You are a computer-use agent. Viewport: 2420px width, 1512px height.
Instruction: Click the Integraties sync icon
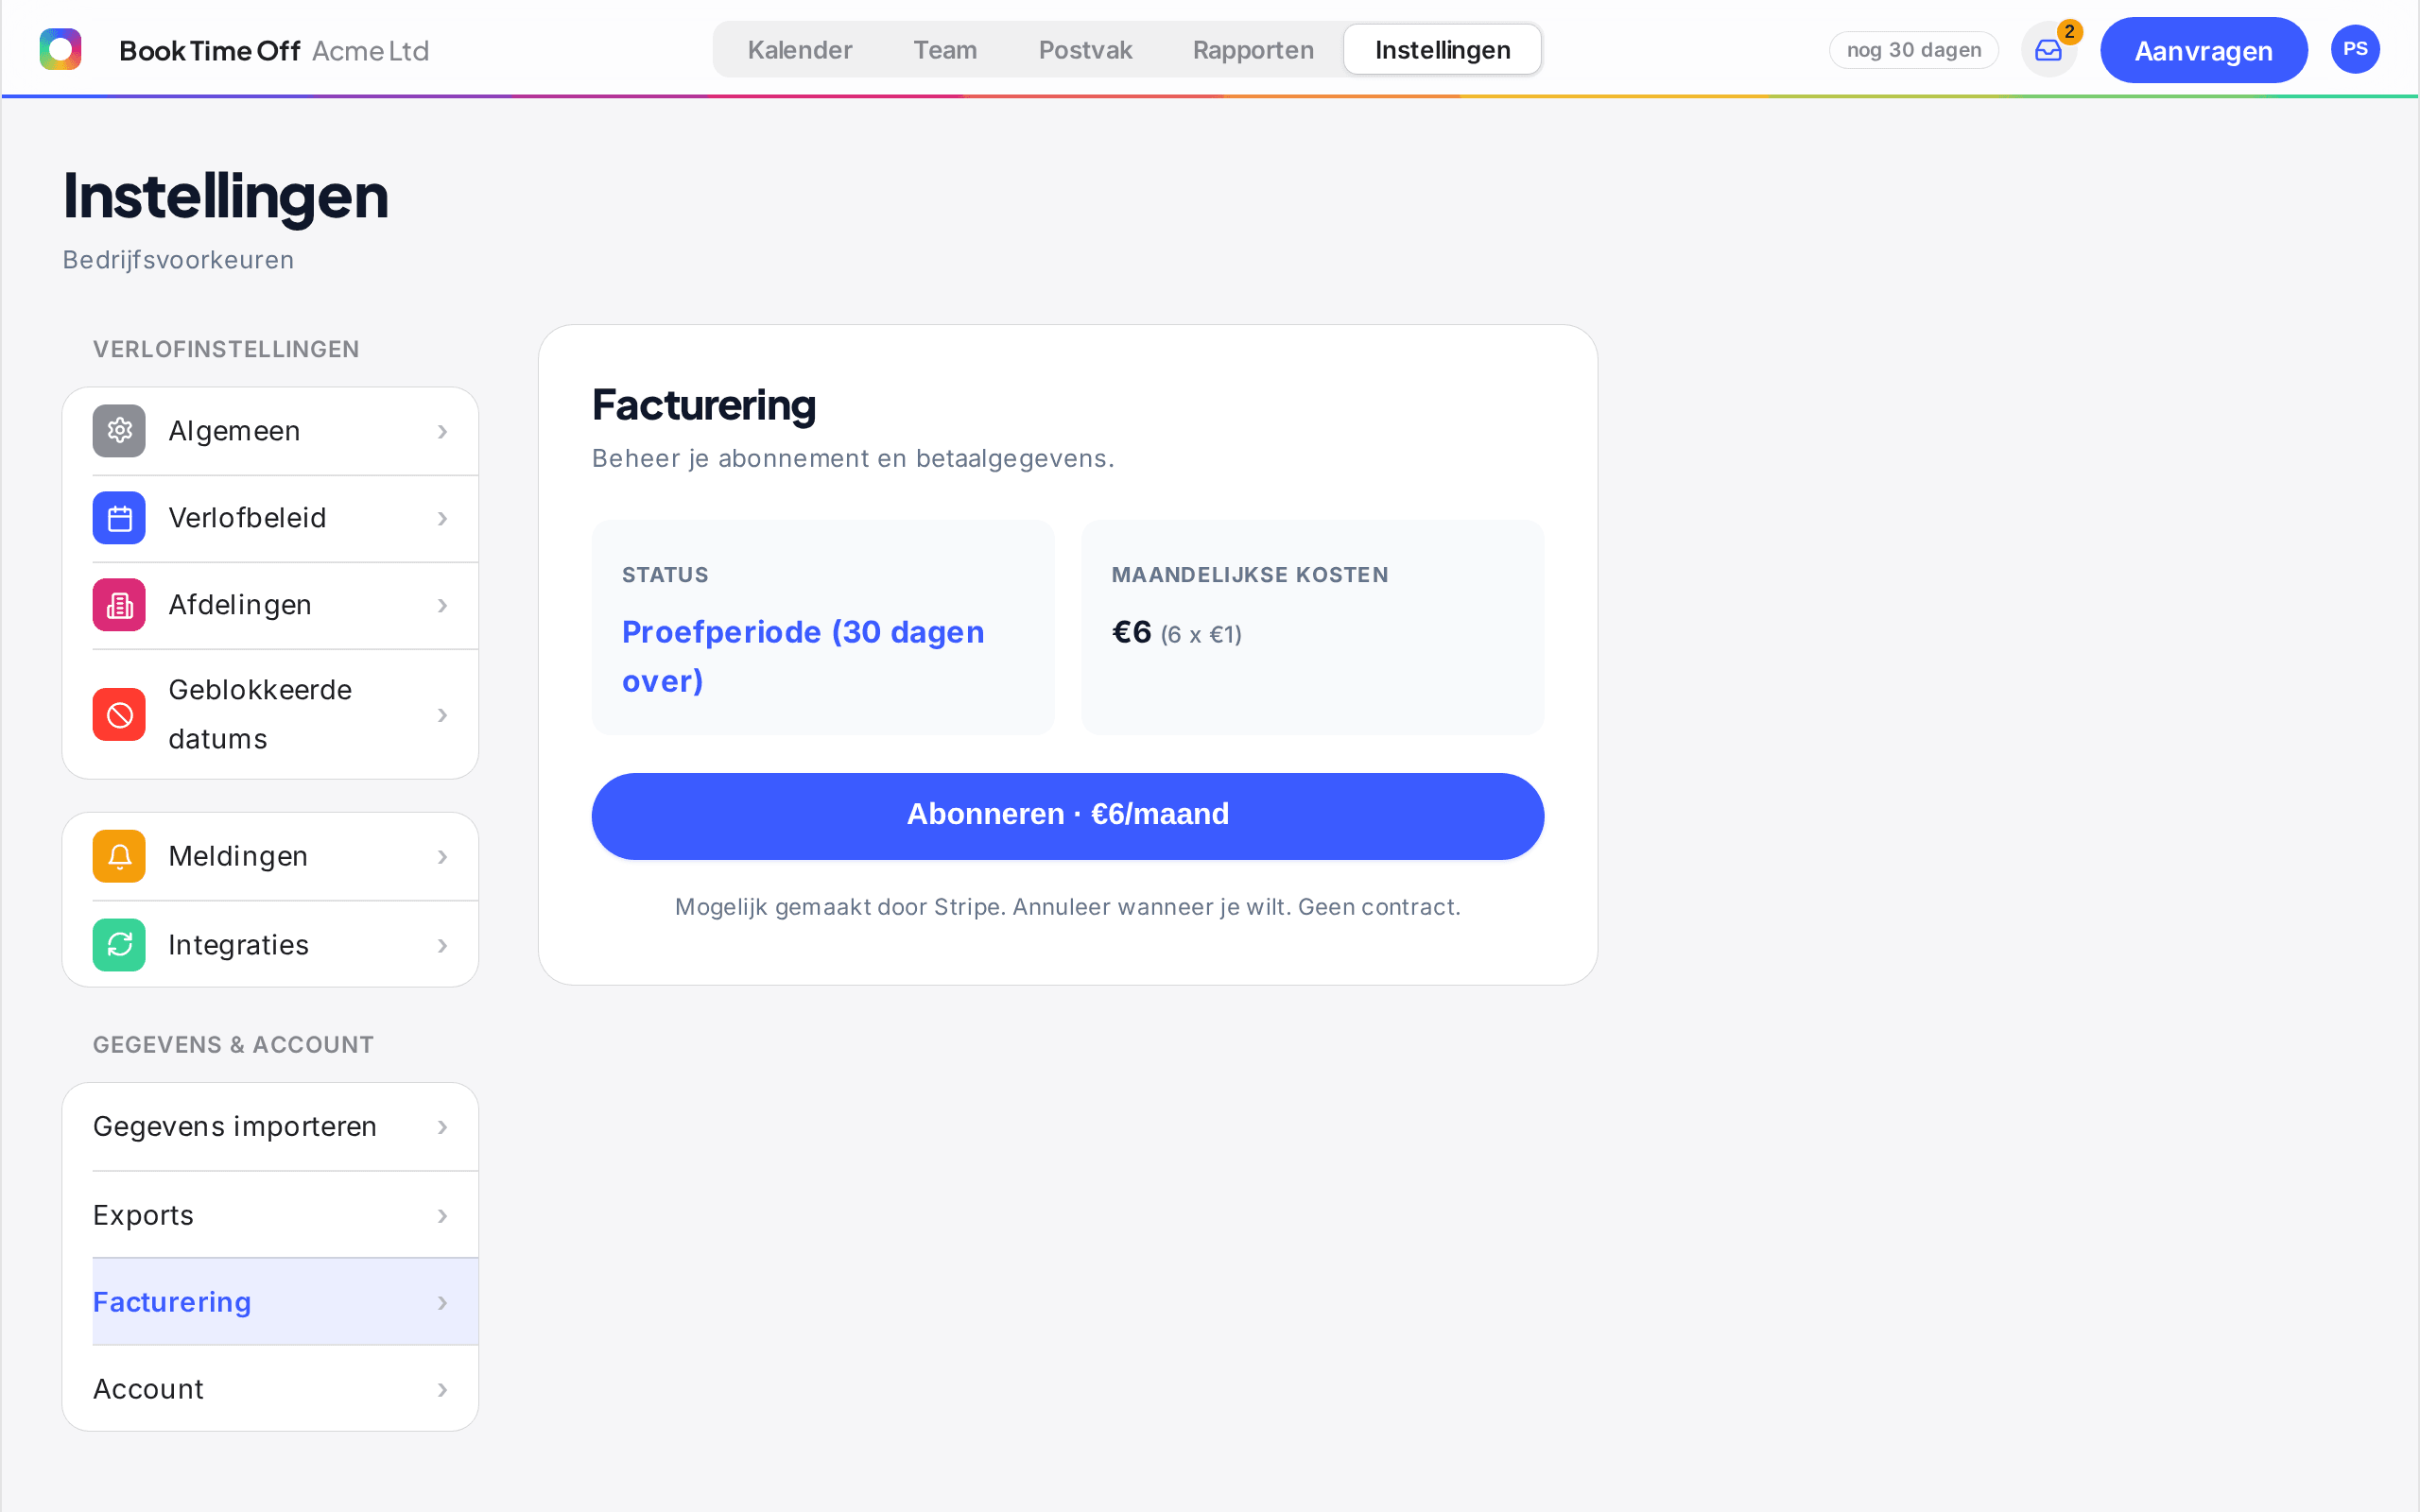click(119, 945)
